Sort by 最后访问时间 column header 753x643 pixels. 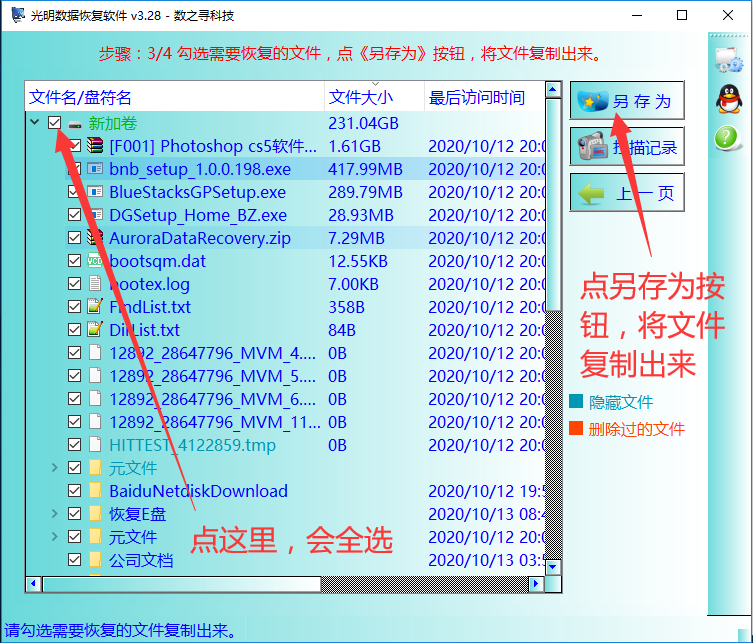[485, 97]
